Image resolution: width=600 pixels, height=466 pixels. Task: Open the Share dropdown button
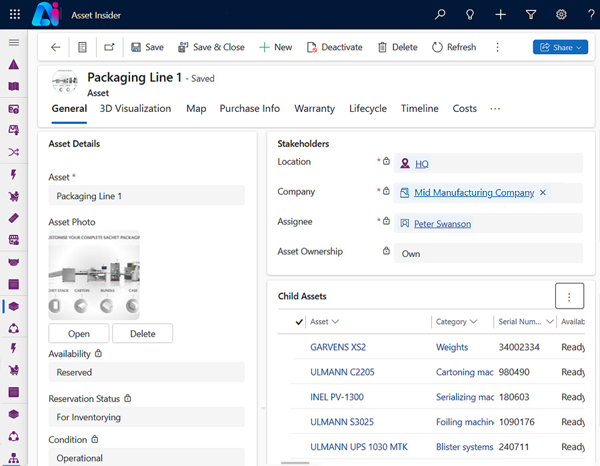(x=560, y=47)
